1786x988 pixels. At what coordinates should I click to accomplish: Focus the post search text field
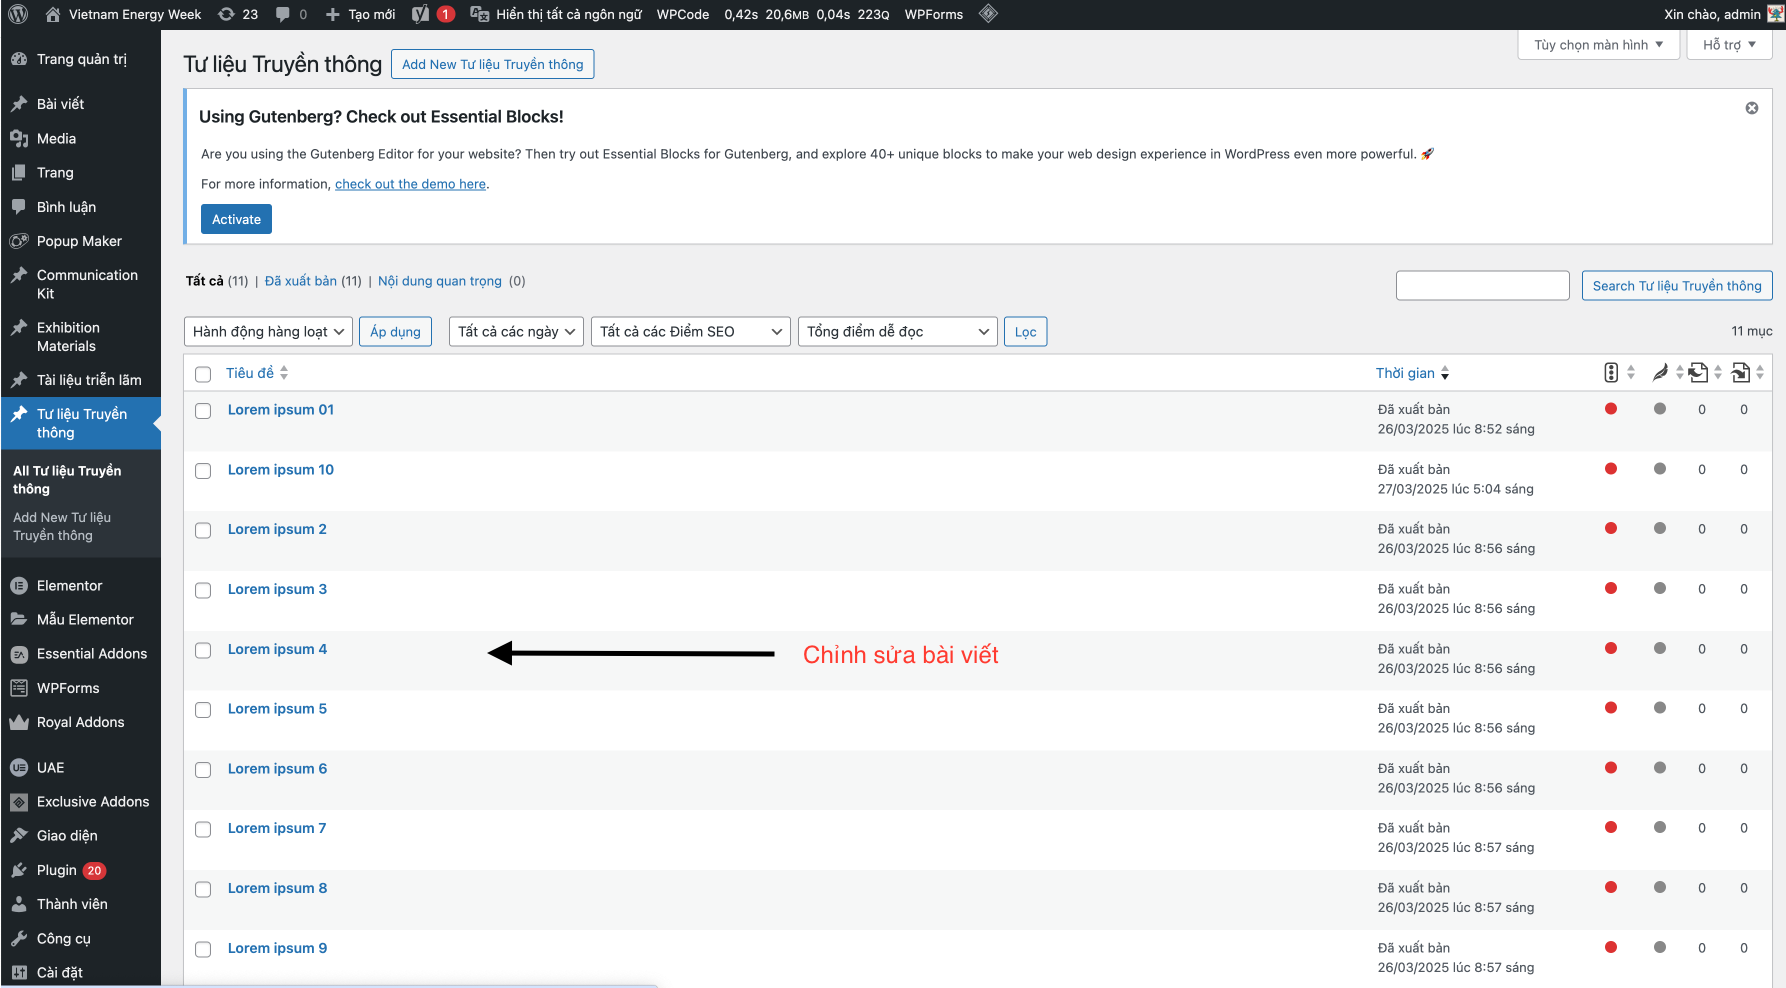click(1482, 286)
